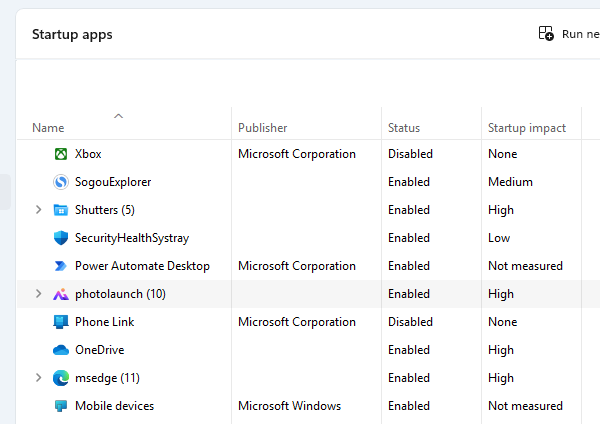Viewport: 600px width, 424px height.
Task: Select the Xbox row name
Action: pyautogui.click(x=88, y=154)
